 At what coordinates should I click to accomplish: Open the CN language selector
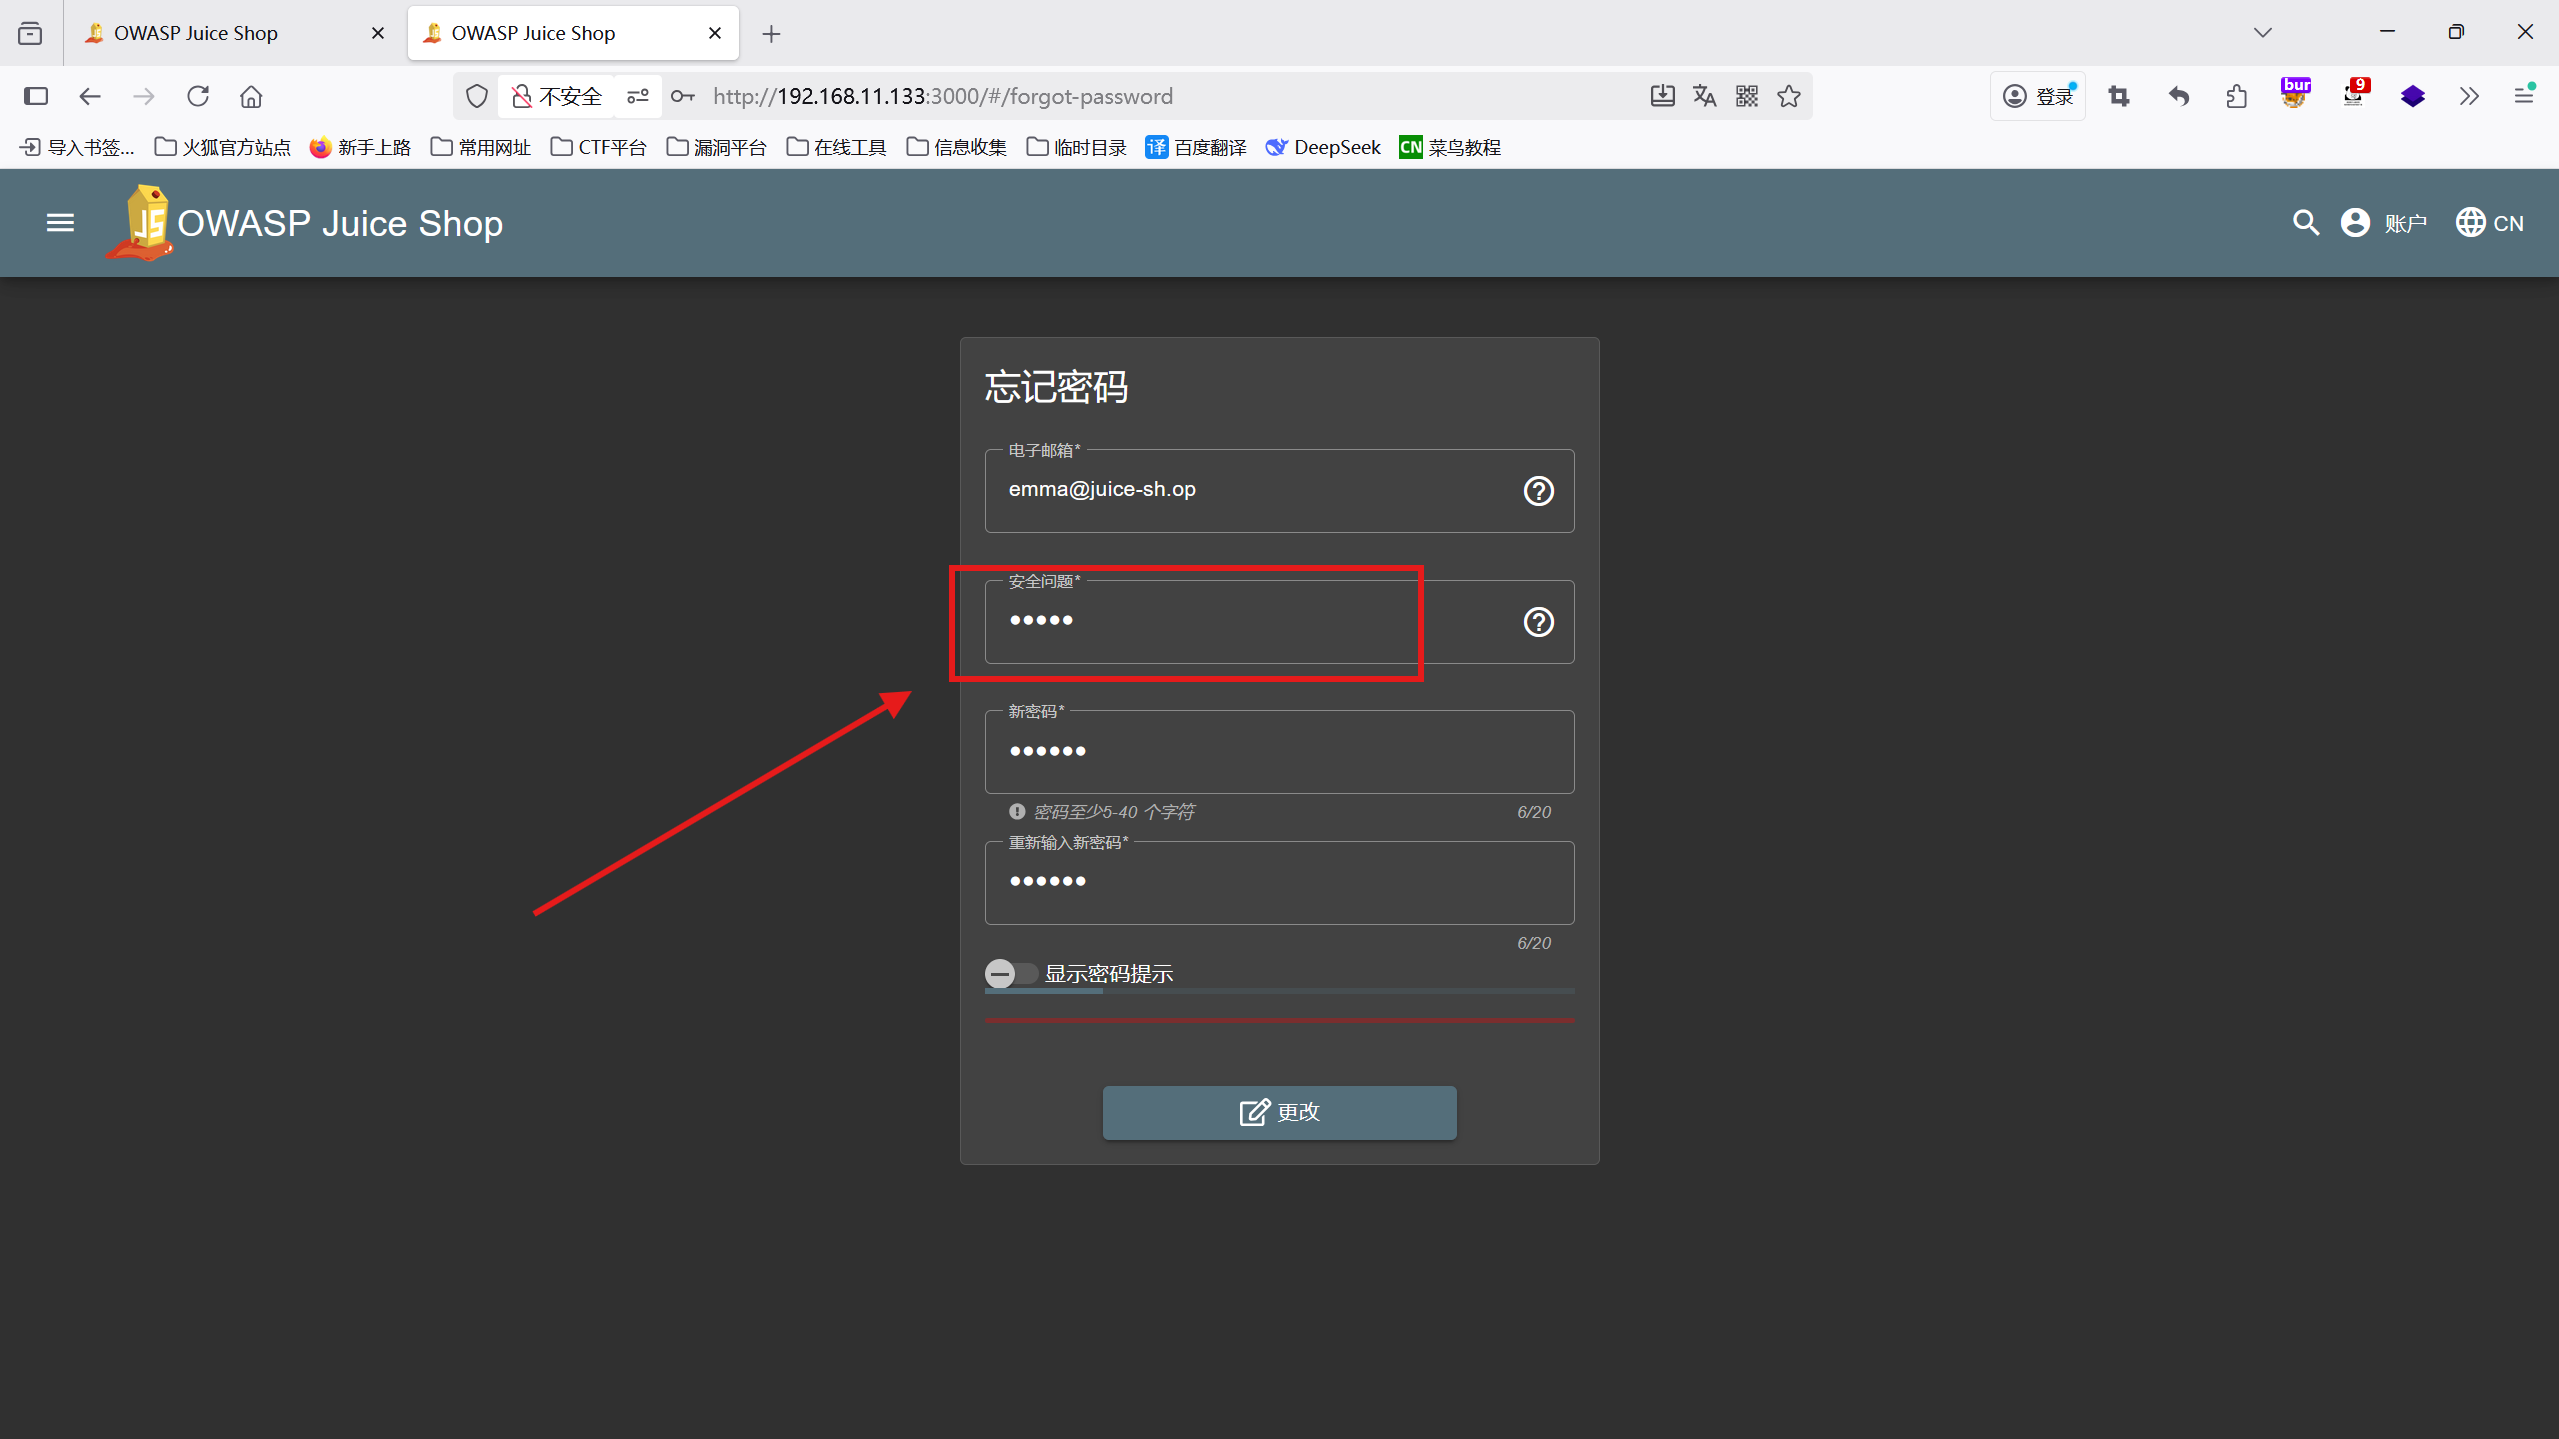tap(2489, 222)
